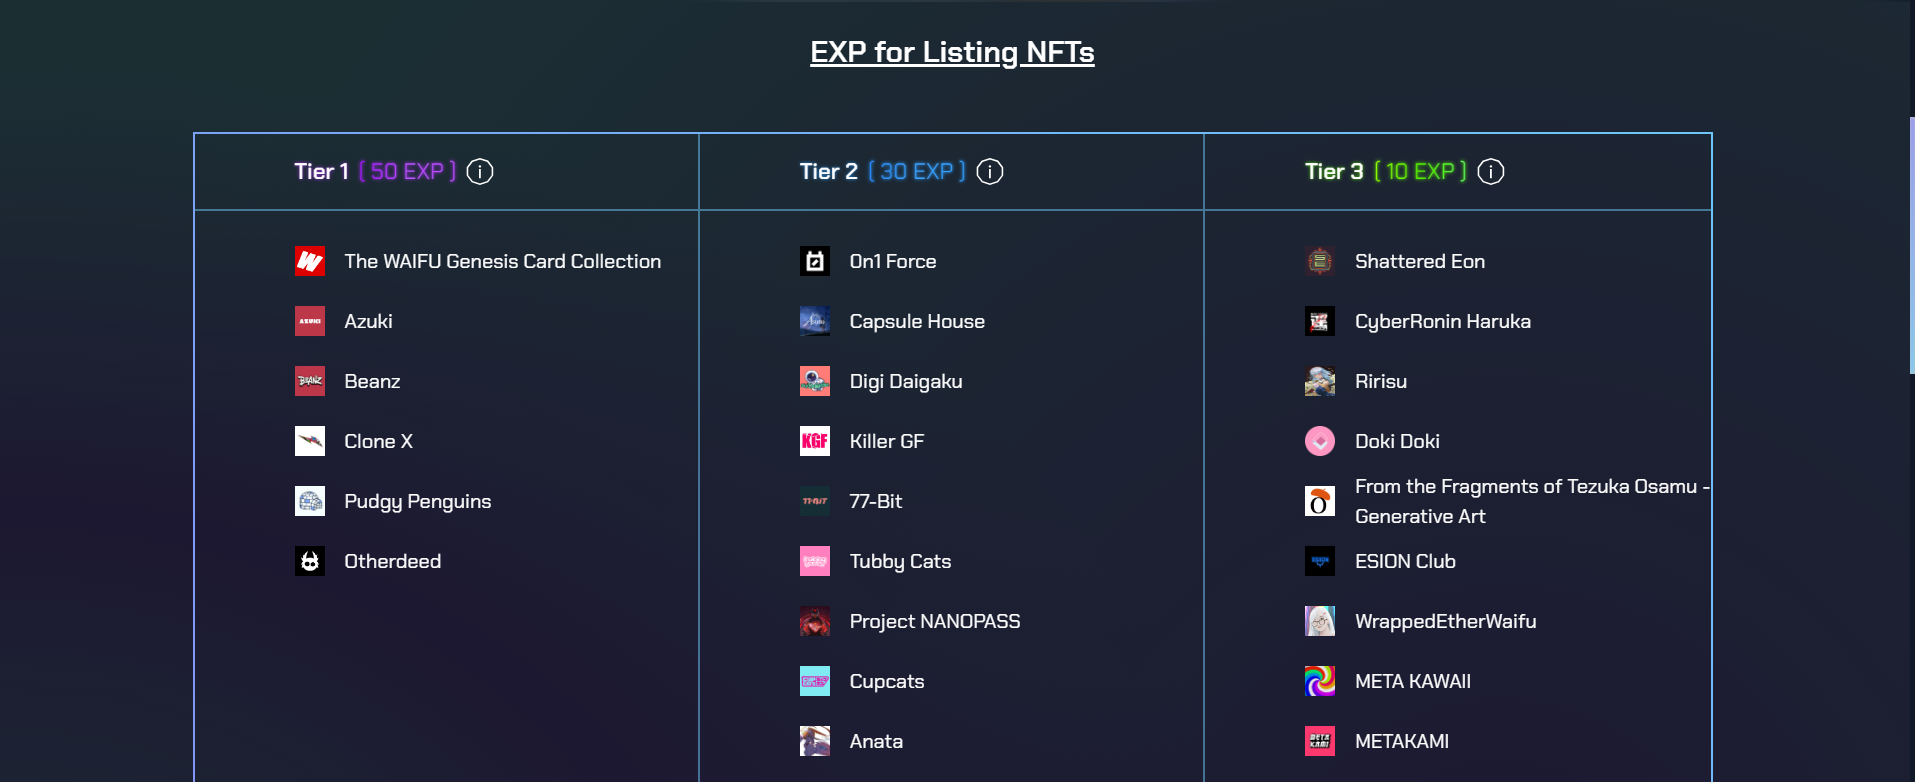The image size is (1915, 782).
Task: Select the Clone X entry
Action: click(378, 441)
